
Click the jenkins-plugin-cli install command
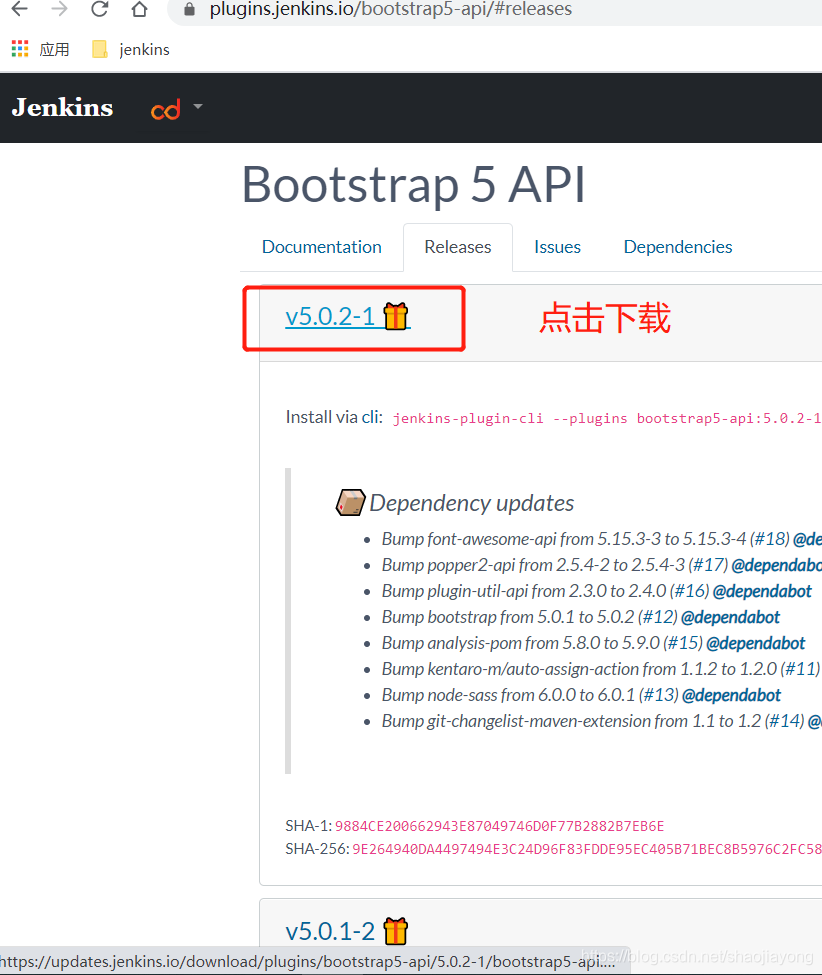point(606,418)
